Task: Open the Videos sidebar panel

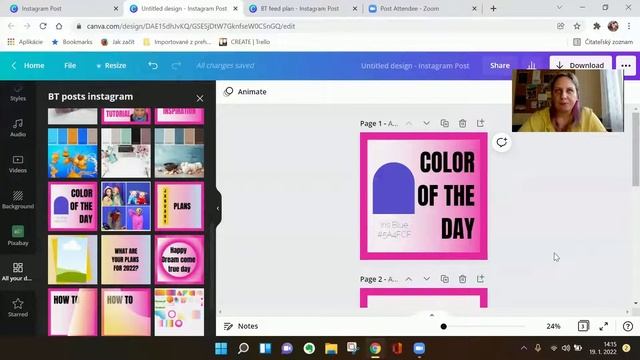Action: (x=18, y=164)
